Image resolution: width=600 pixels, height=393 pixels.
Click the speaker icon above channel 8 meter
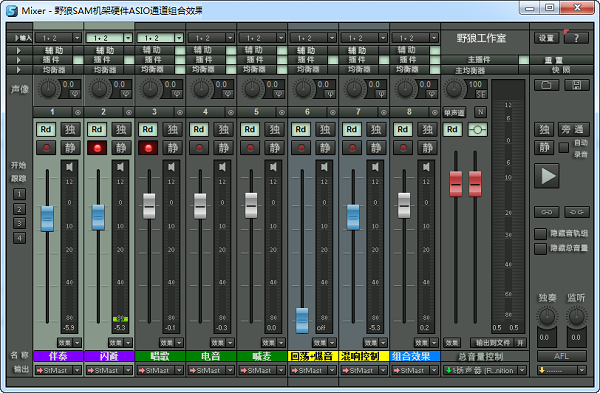pos(426,167)
